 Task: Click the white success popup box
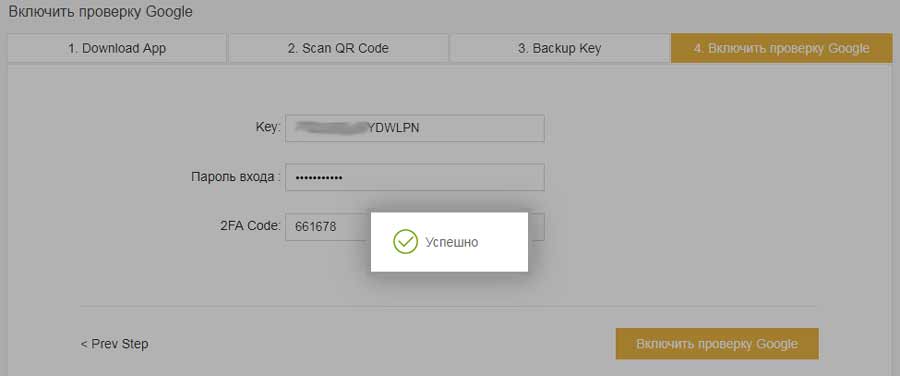[449, 242]
